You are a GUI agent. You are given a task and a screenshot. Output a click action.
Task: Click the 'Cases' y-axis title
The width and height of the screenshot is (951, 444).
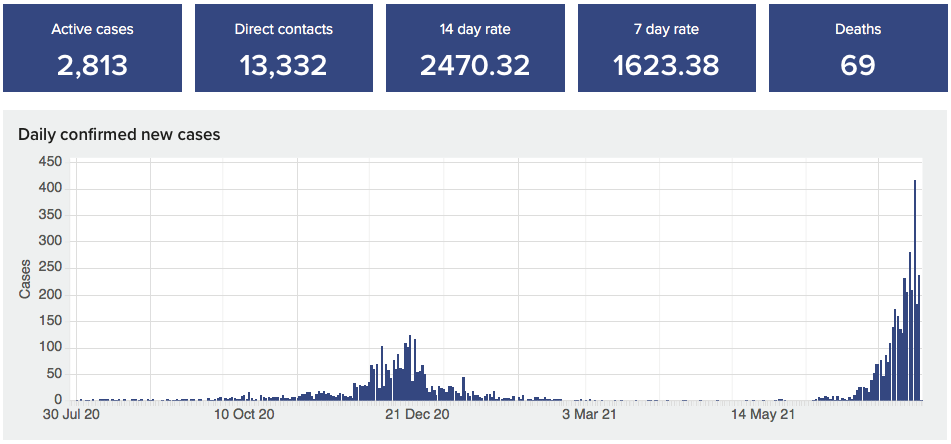click(25, 280)
